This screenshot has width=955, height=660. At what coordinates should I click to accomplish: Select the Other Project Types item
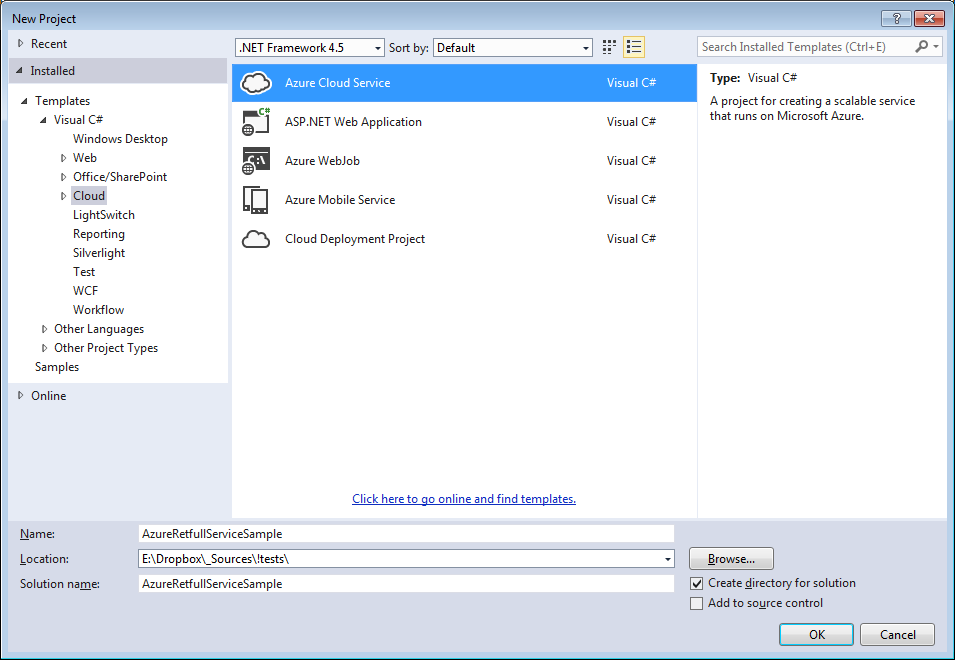[106, 348]
